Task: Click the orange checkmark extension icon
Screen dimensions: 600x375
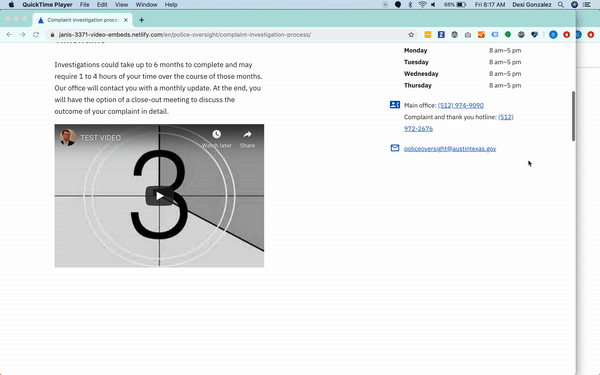Action: tap(481, 34)
